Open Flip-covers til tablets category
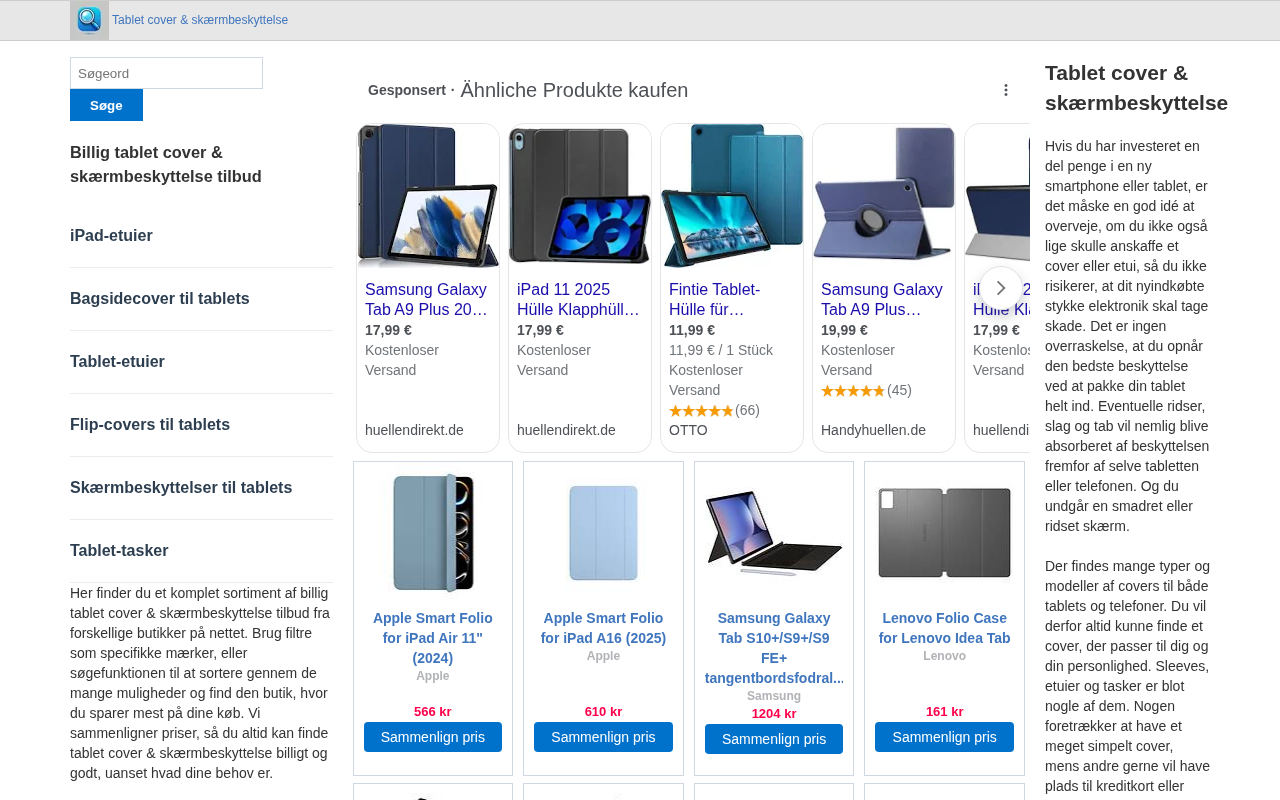1280x800 pixels. click(x=150, y=425)
